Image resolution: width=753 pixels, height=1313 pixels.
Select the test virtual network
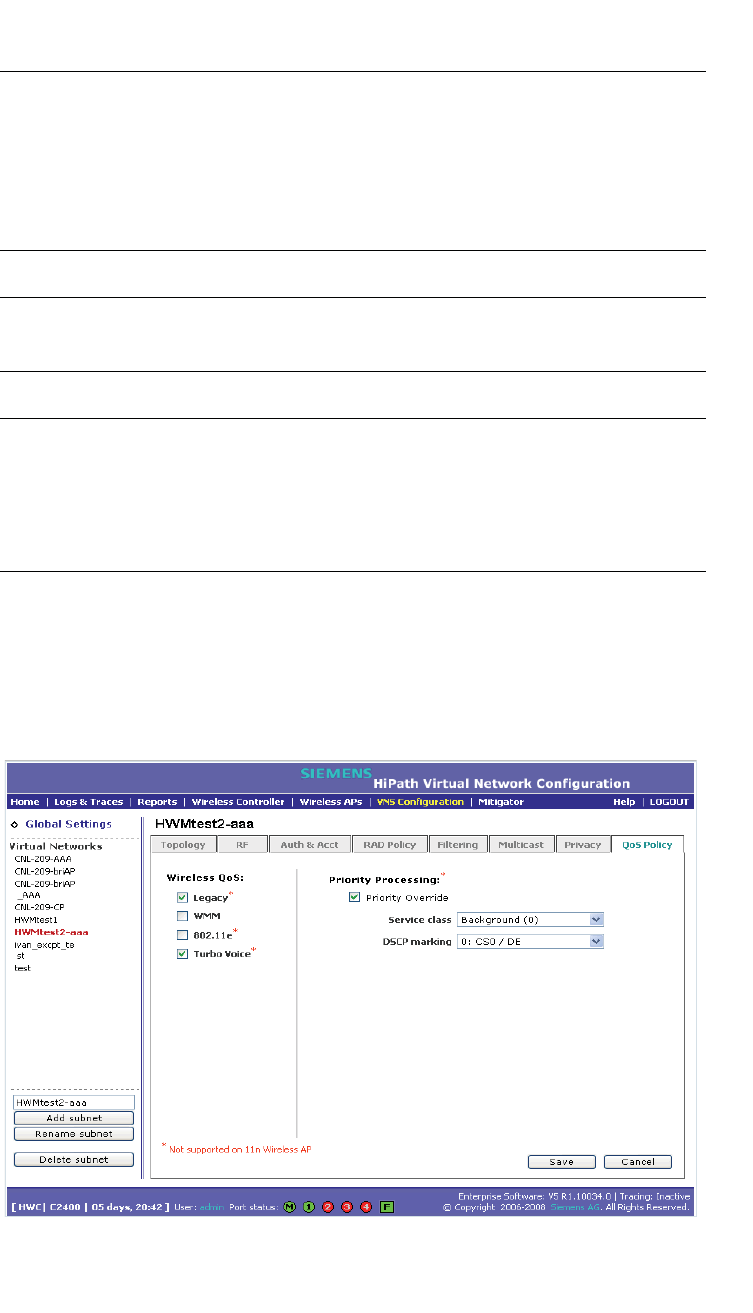pos(22,968)
